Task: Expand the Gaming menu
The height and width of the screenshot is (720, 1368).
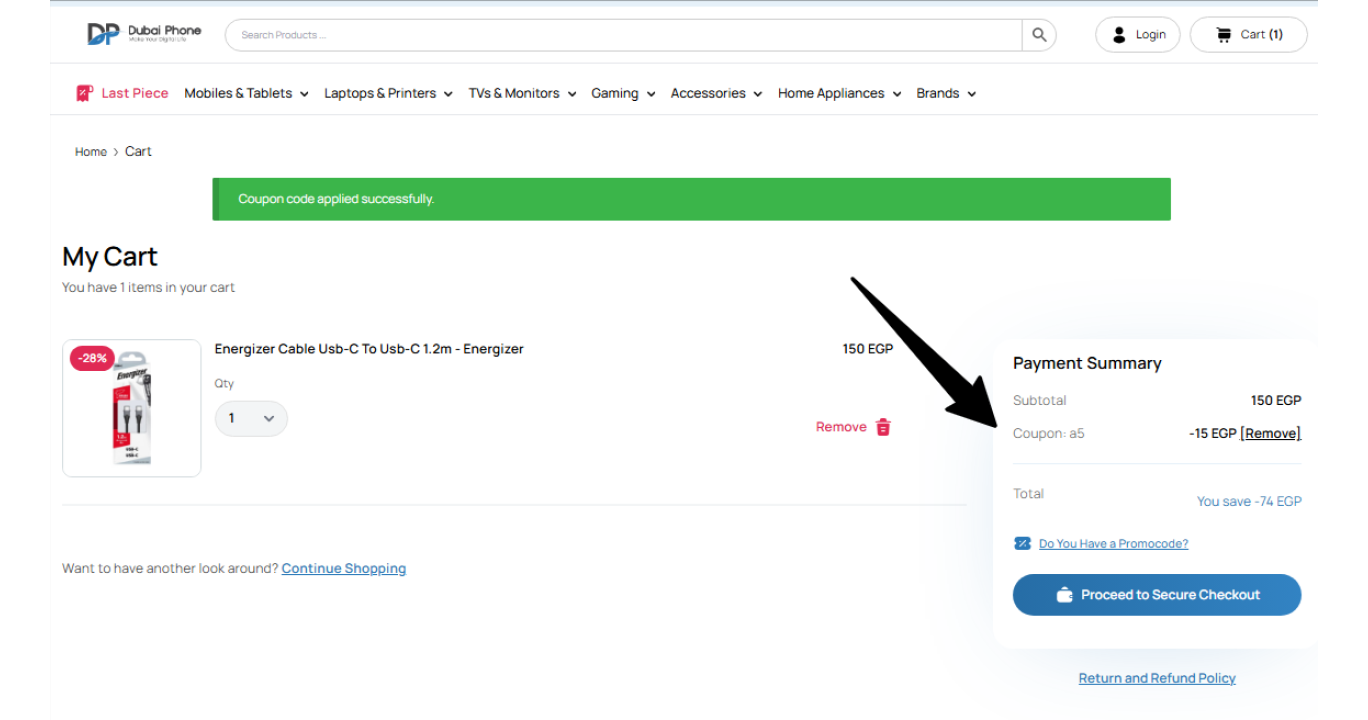Action: click(x=623, y=93)
